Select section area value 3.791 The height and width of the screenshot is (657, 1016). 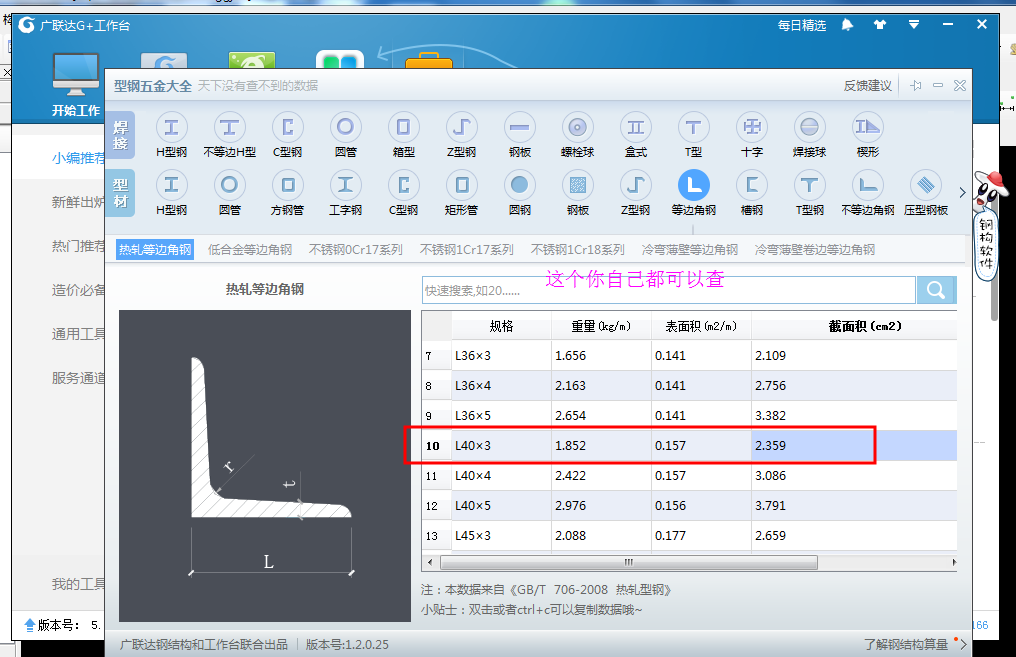click(854, 505)
